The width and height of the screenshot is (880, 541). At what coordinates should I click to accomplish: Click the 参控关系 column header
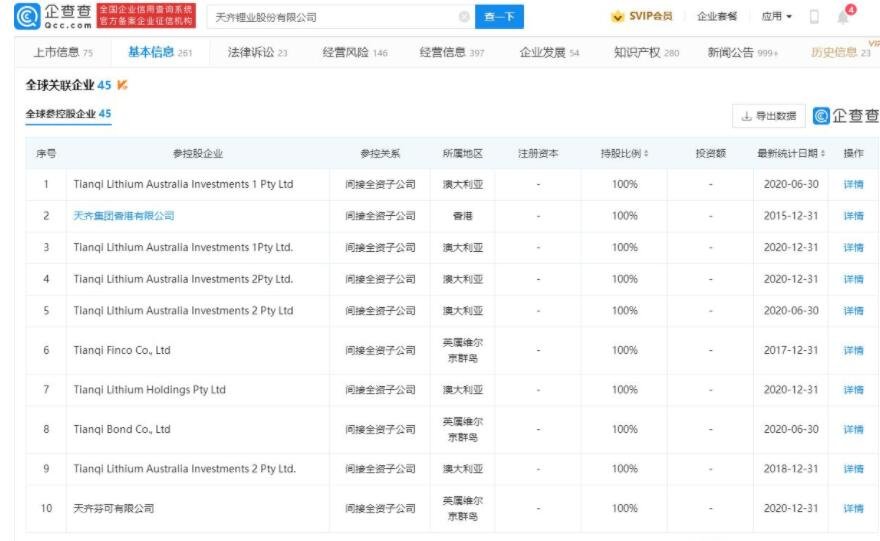point(380,153)
